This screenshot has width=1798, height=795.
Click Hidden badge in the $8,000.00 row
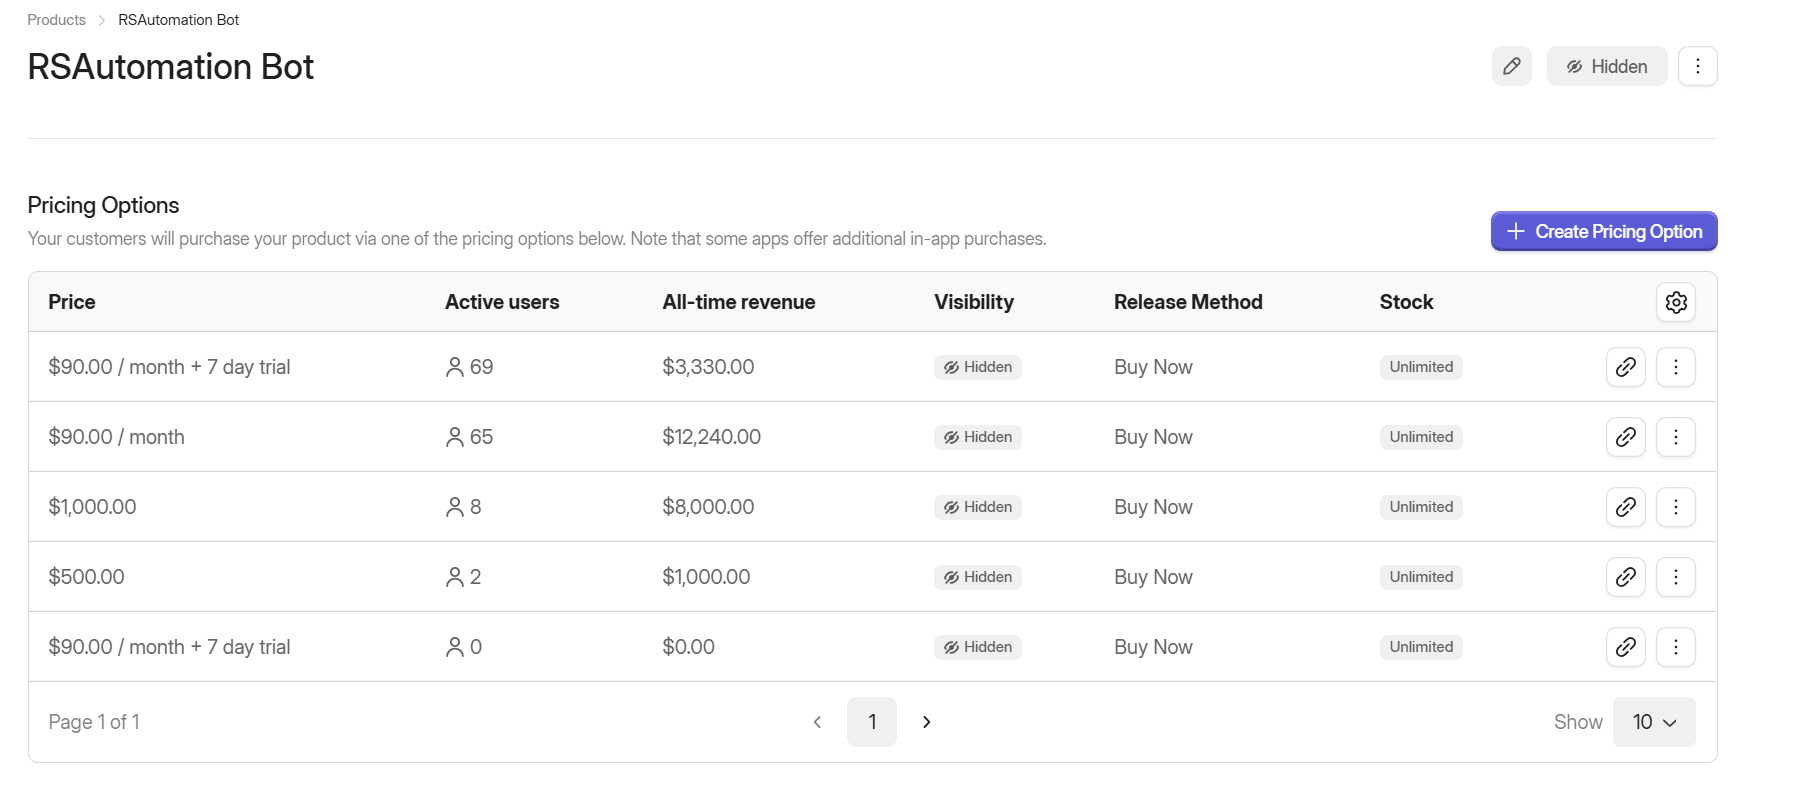[x=977, y=507]
